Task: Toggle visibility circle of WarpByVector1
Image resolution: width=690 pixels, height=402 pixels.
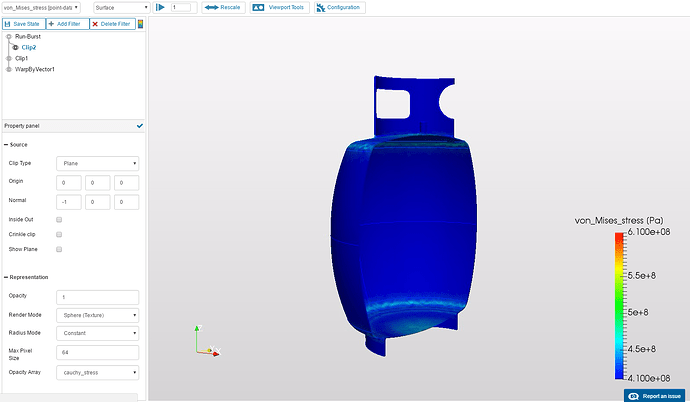Action: pos(9,69)
